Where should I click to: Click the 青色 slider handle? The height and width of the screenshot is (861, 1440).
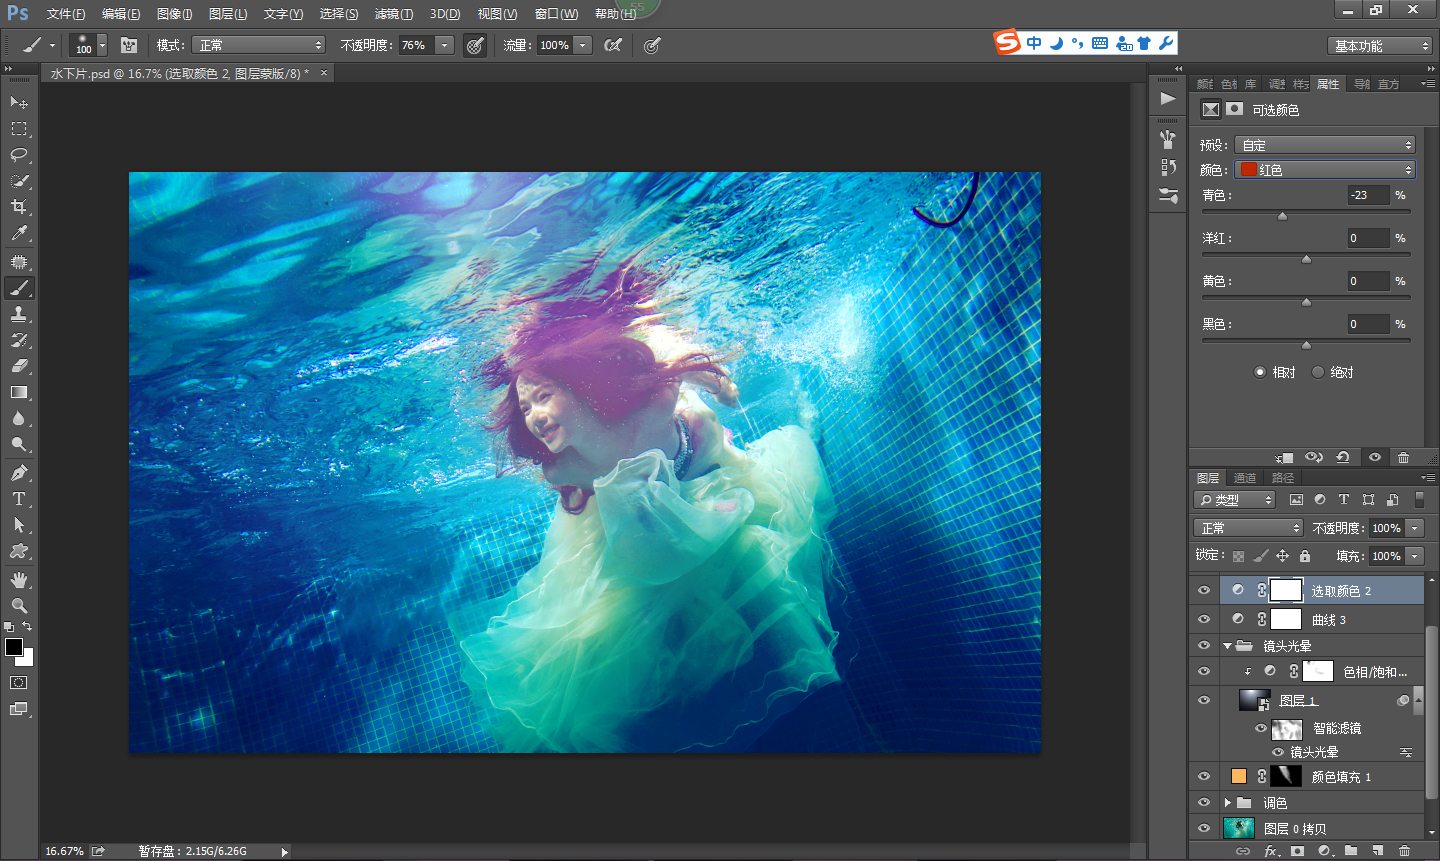tap(1282, 216)
